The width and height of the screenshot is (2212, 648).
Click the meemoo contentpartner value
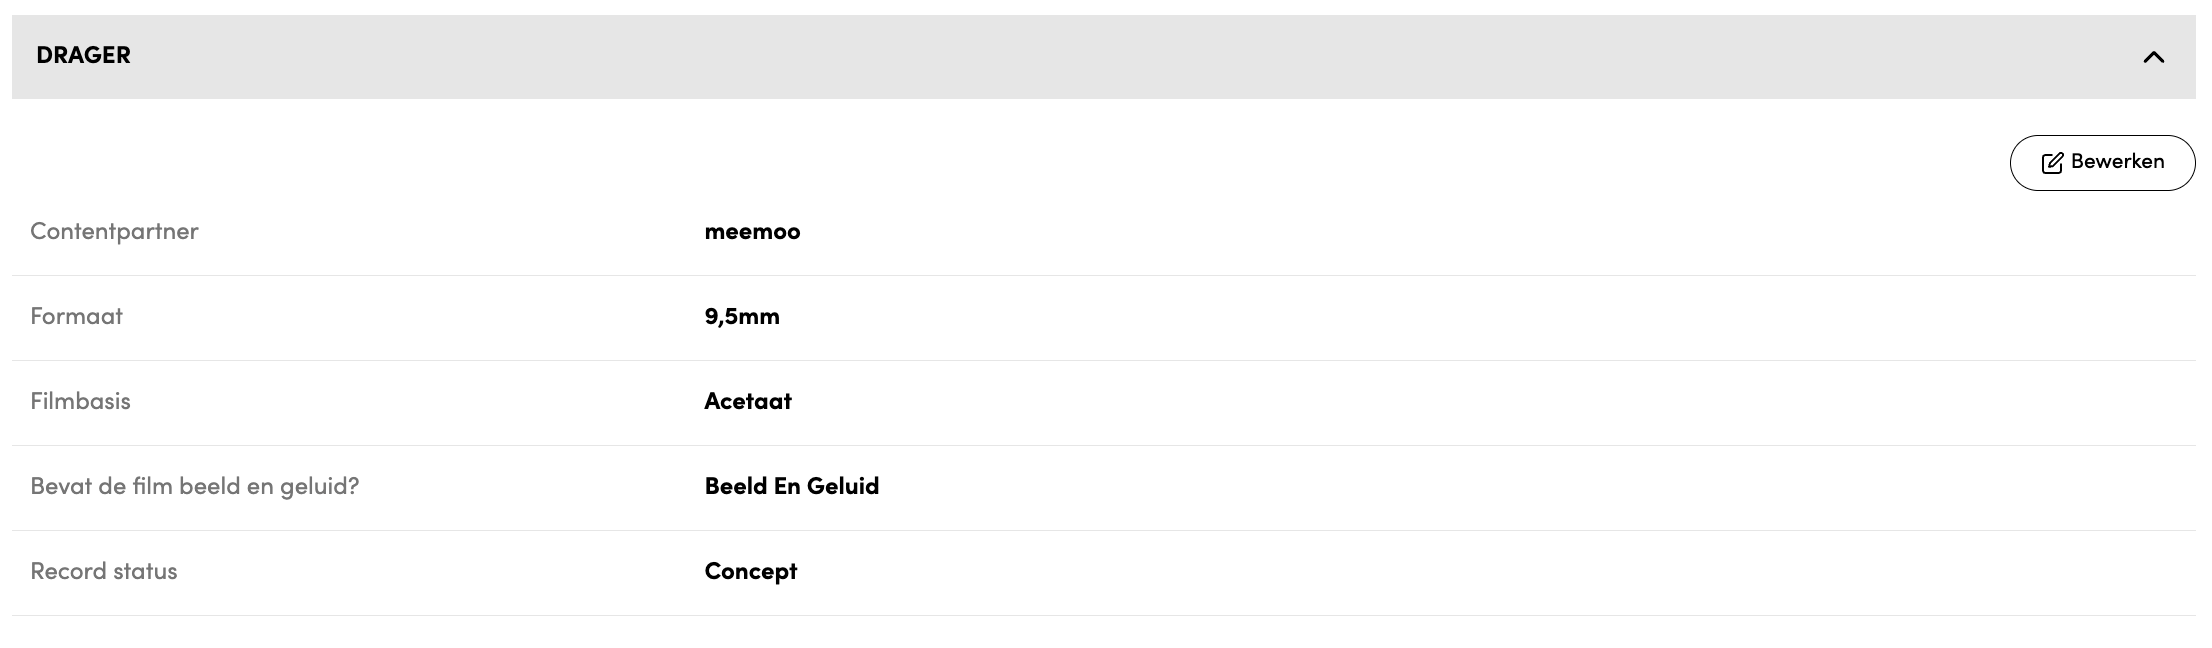[x=752, y=232]
